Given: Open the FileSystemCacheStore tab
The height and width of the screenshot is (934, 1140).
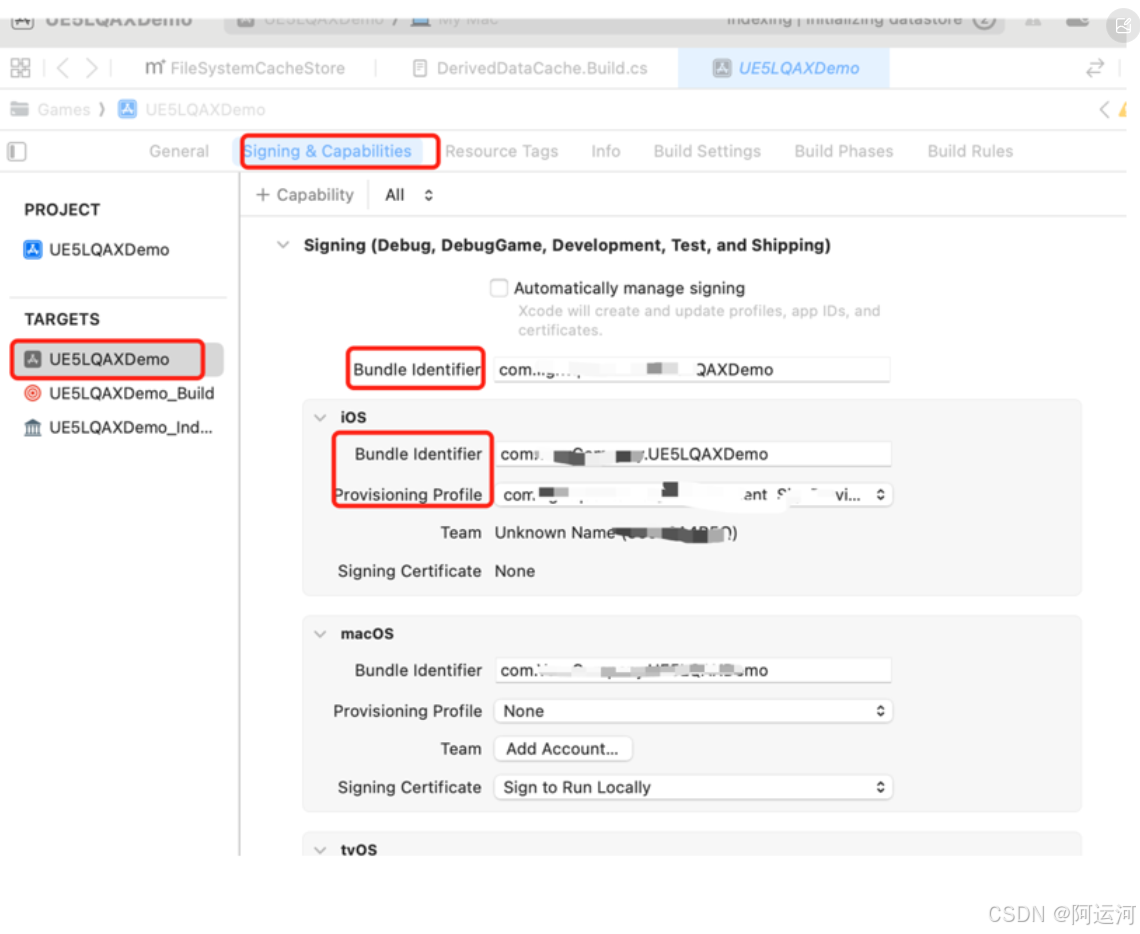Looking at the screenshot, I should tap(245, 68).
